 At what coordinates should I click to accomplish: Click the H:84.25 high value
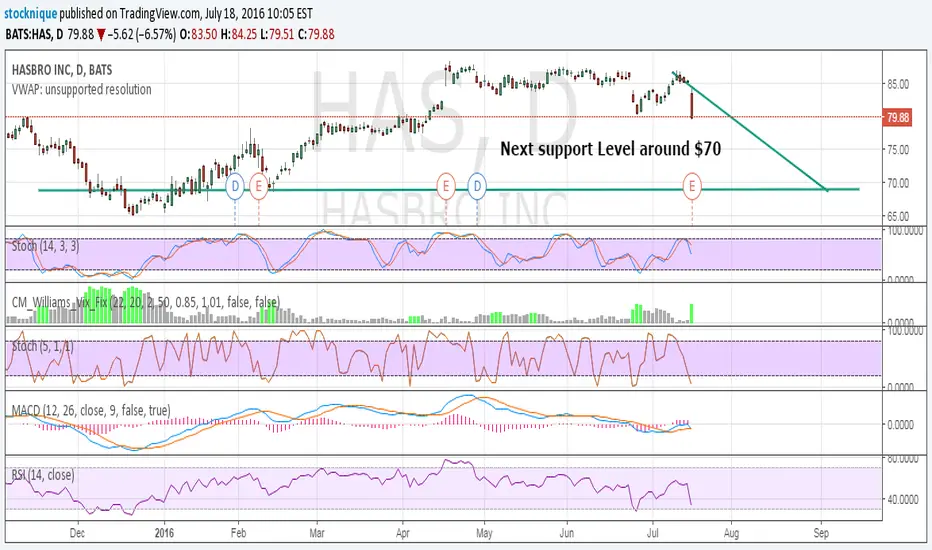[x=239, y=34]
